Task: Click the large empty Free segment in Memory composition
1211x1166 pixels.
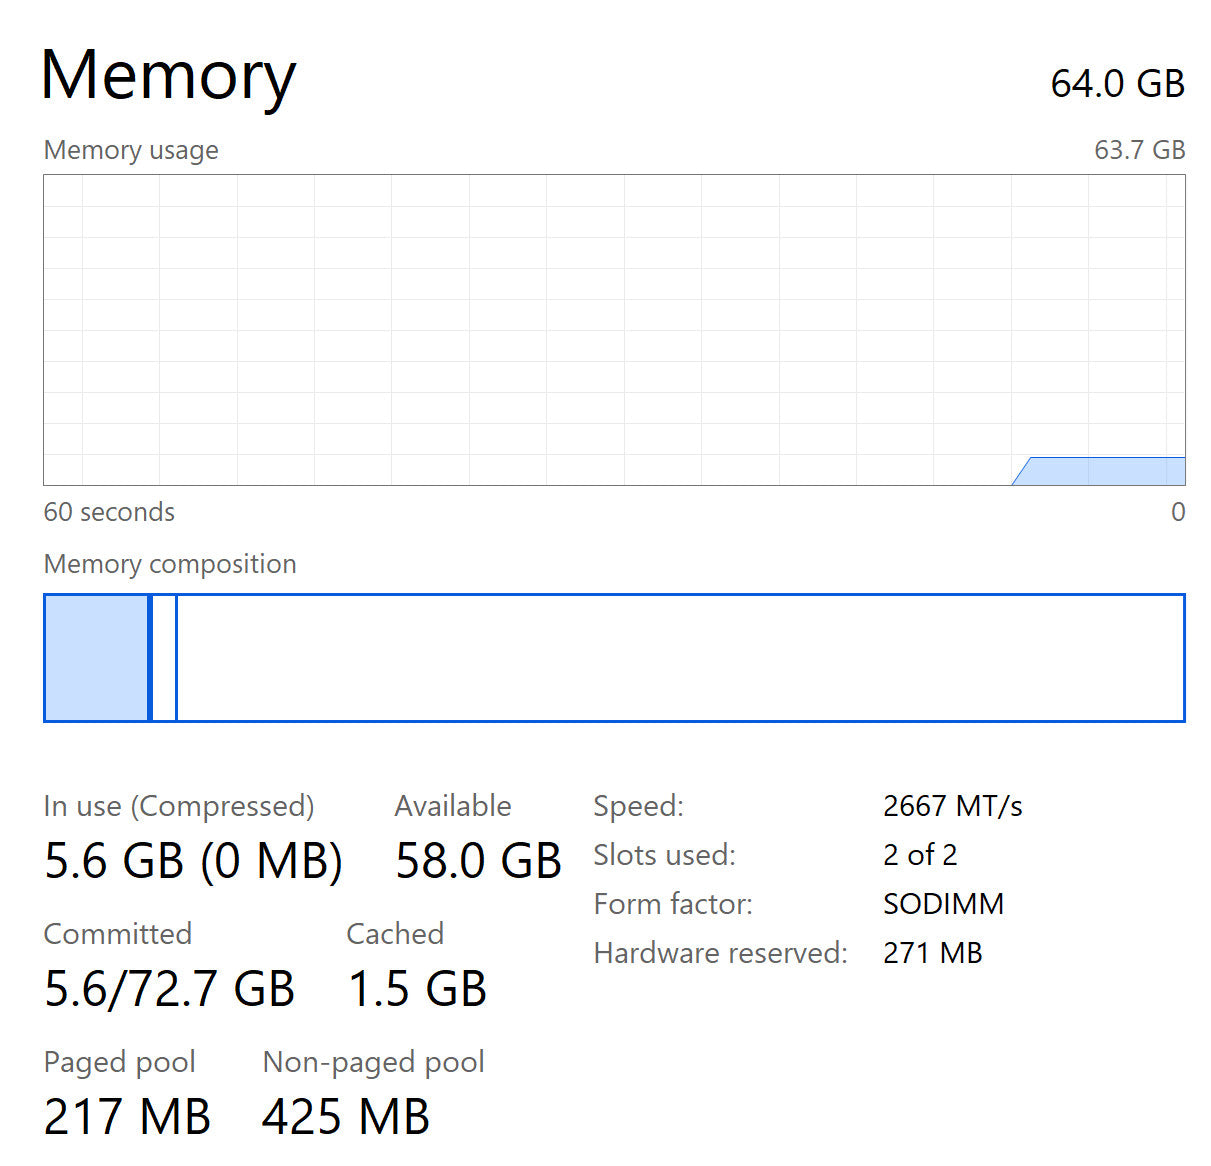Action: [x=680, y=657]
